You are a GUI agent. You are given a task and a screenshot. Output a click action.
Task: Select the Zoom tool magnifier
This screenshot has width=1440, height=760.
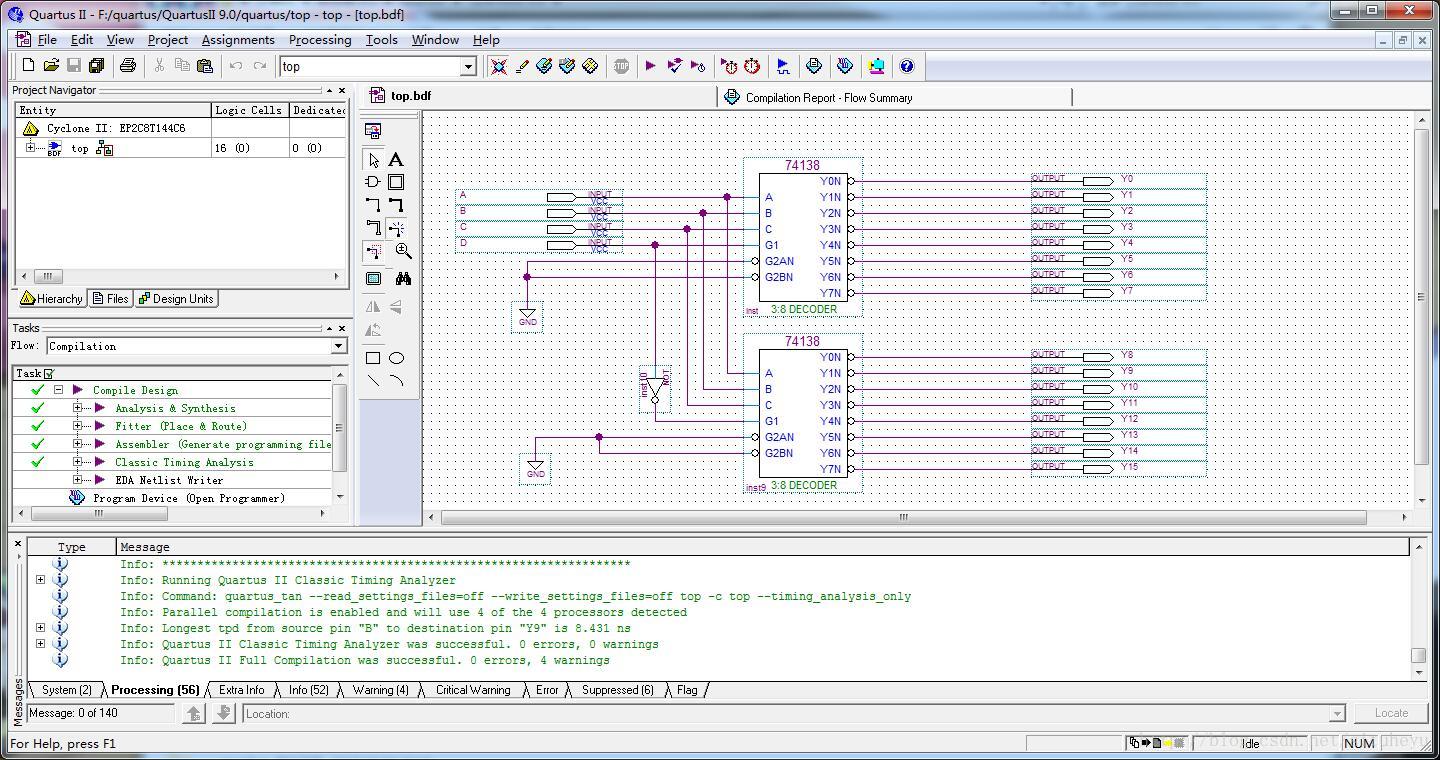[x=403, y=251]
